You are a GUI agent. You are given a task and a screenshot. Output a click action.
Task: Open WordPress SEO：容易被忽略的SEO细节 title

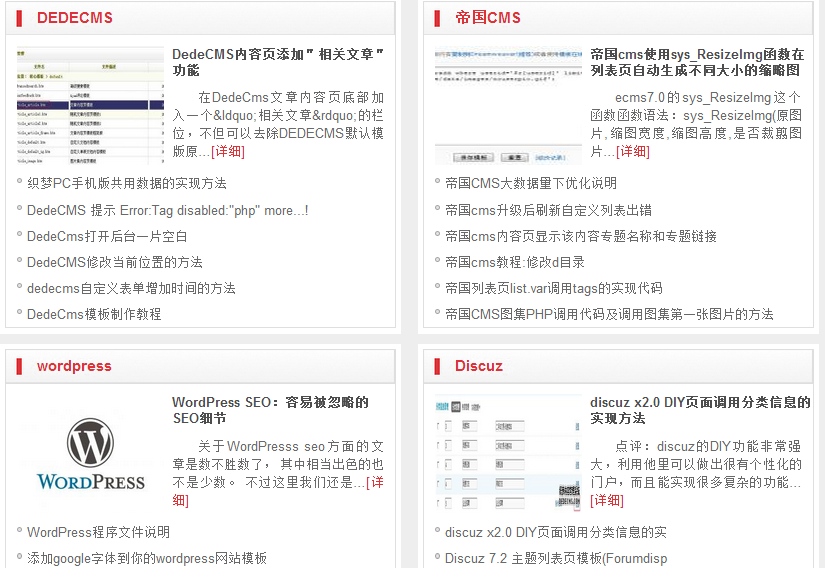point(270,410)
